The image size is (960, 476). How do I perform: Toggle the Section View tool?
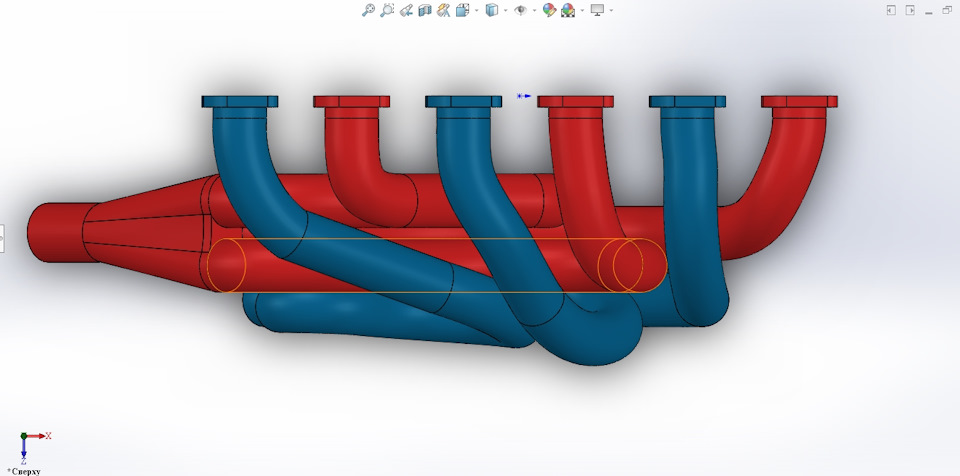(x=425, y=10)
